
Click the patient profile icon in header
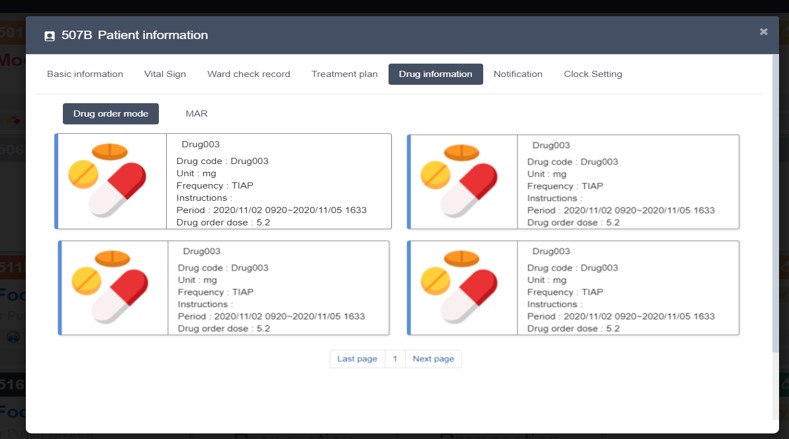pos(50,36)
